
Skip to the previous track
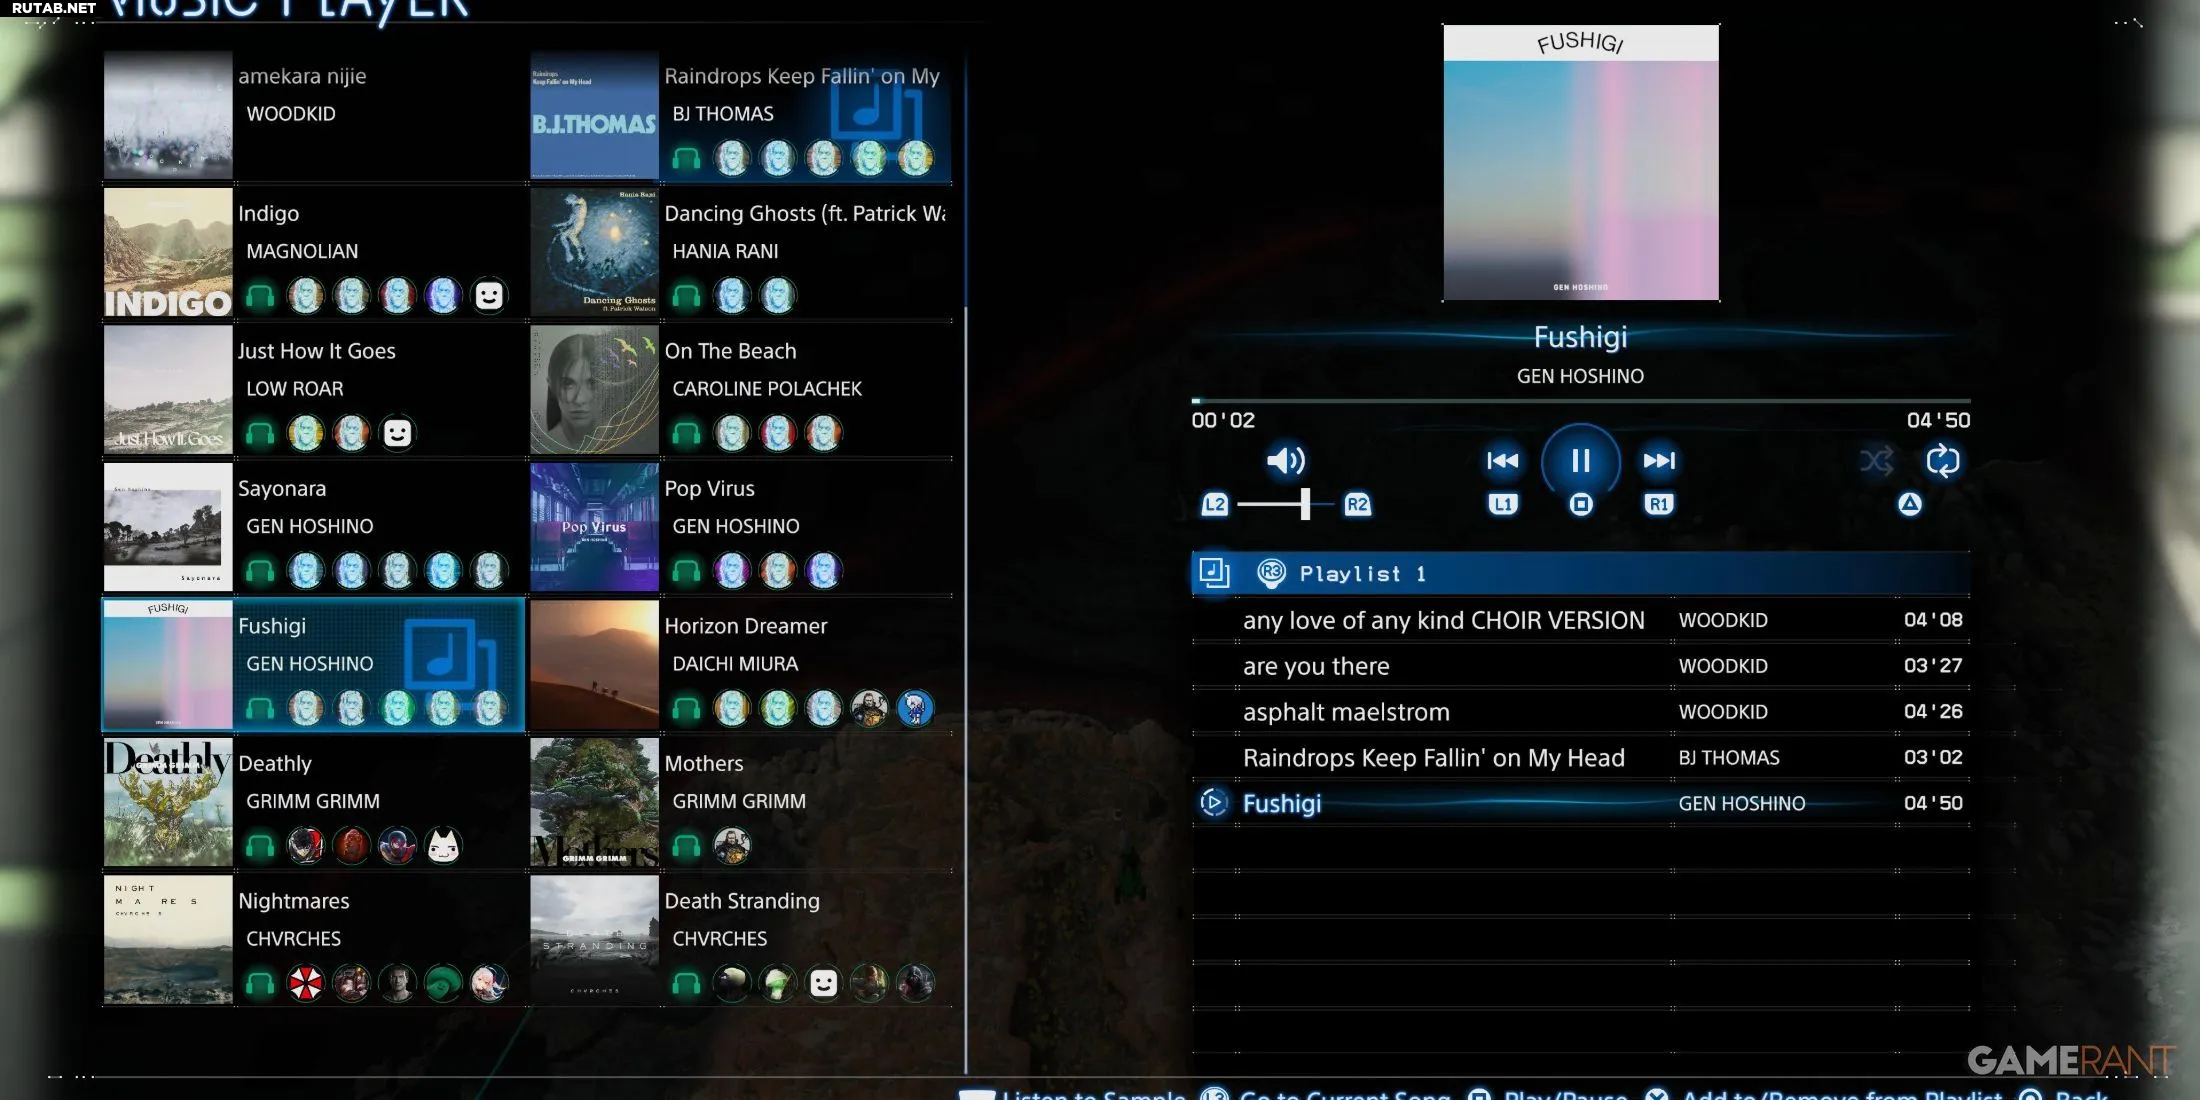[x=1502, y=461]
